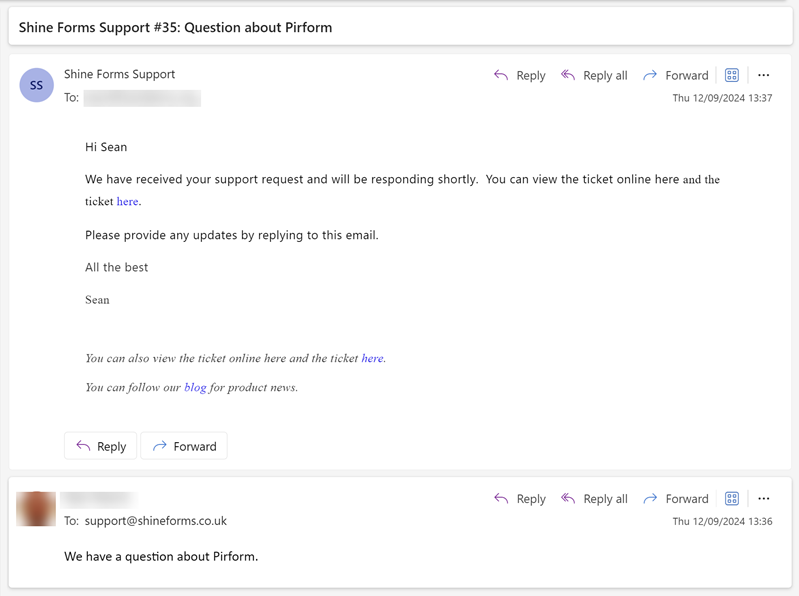Forward the Shine Forms Support email

coord(675,75)
